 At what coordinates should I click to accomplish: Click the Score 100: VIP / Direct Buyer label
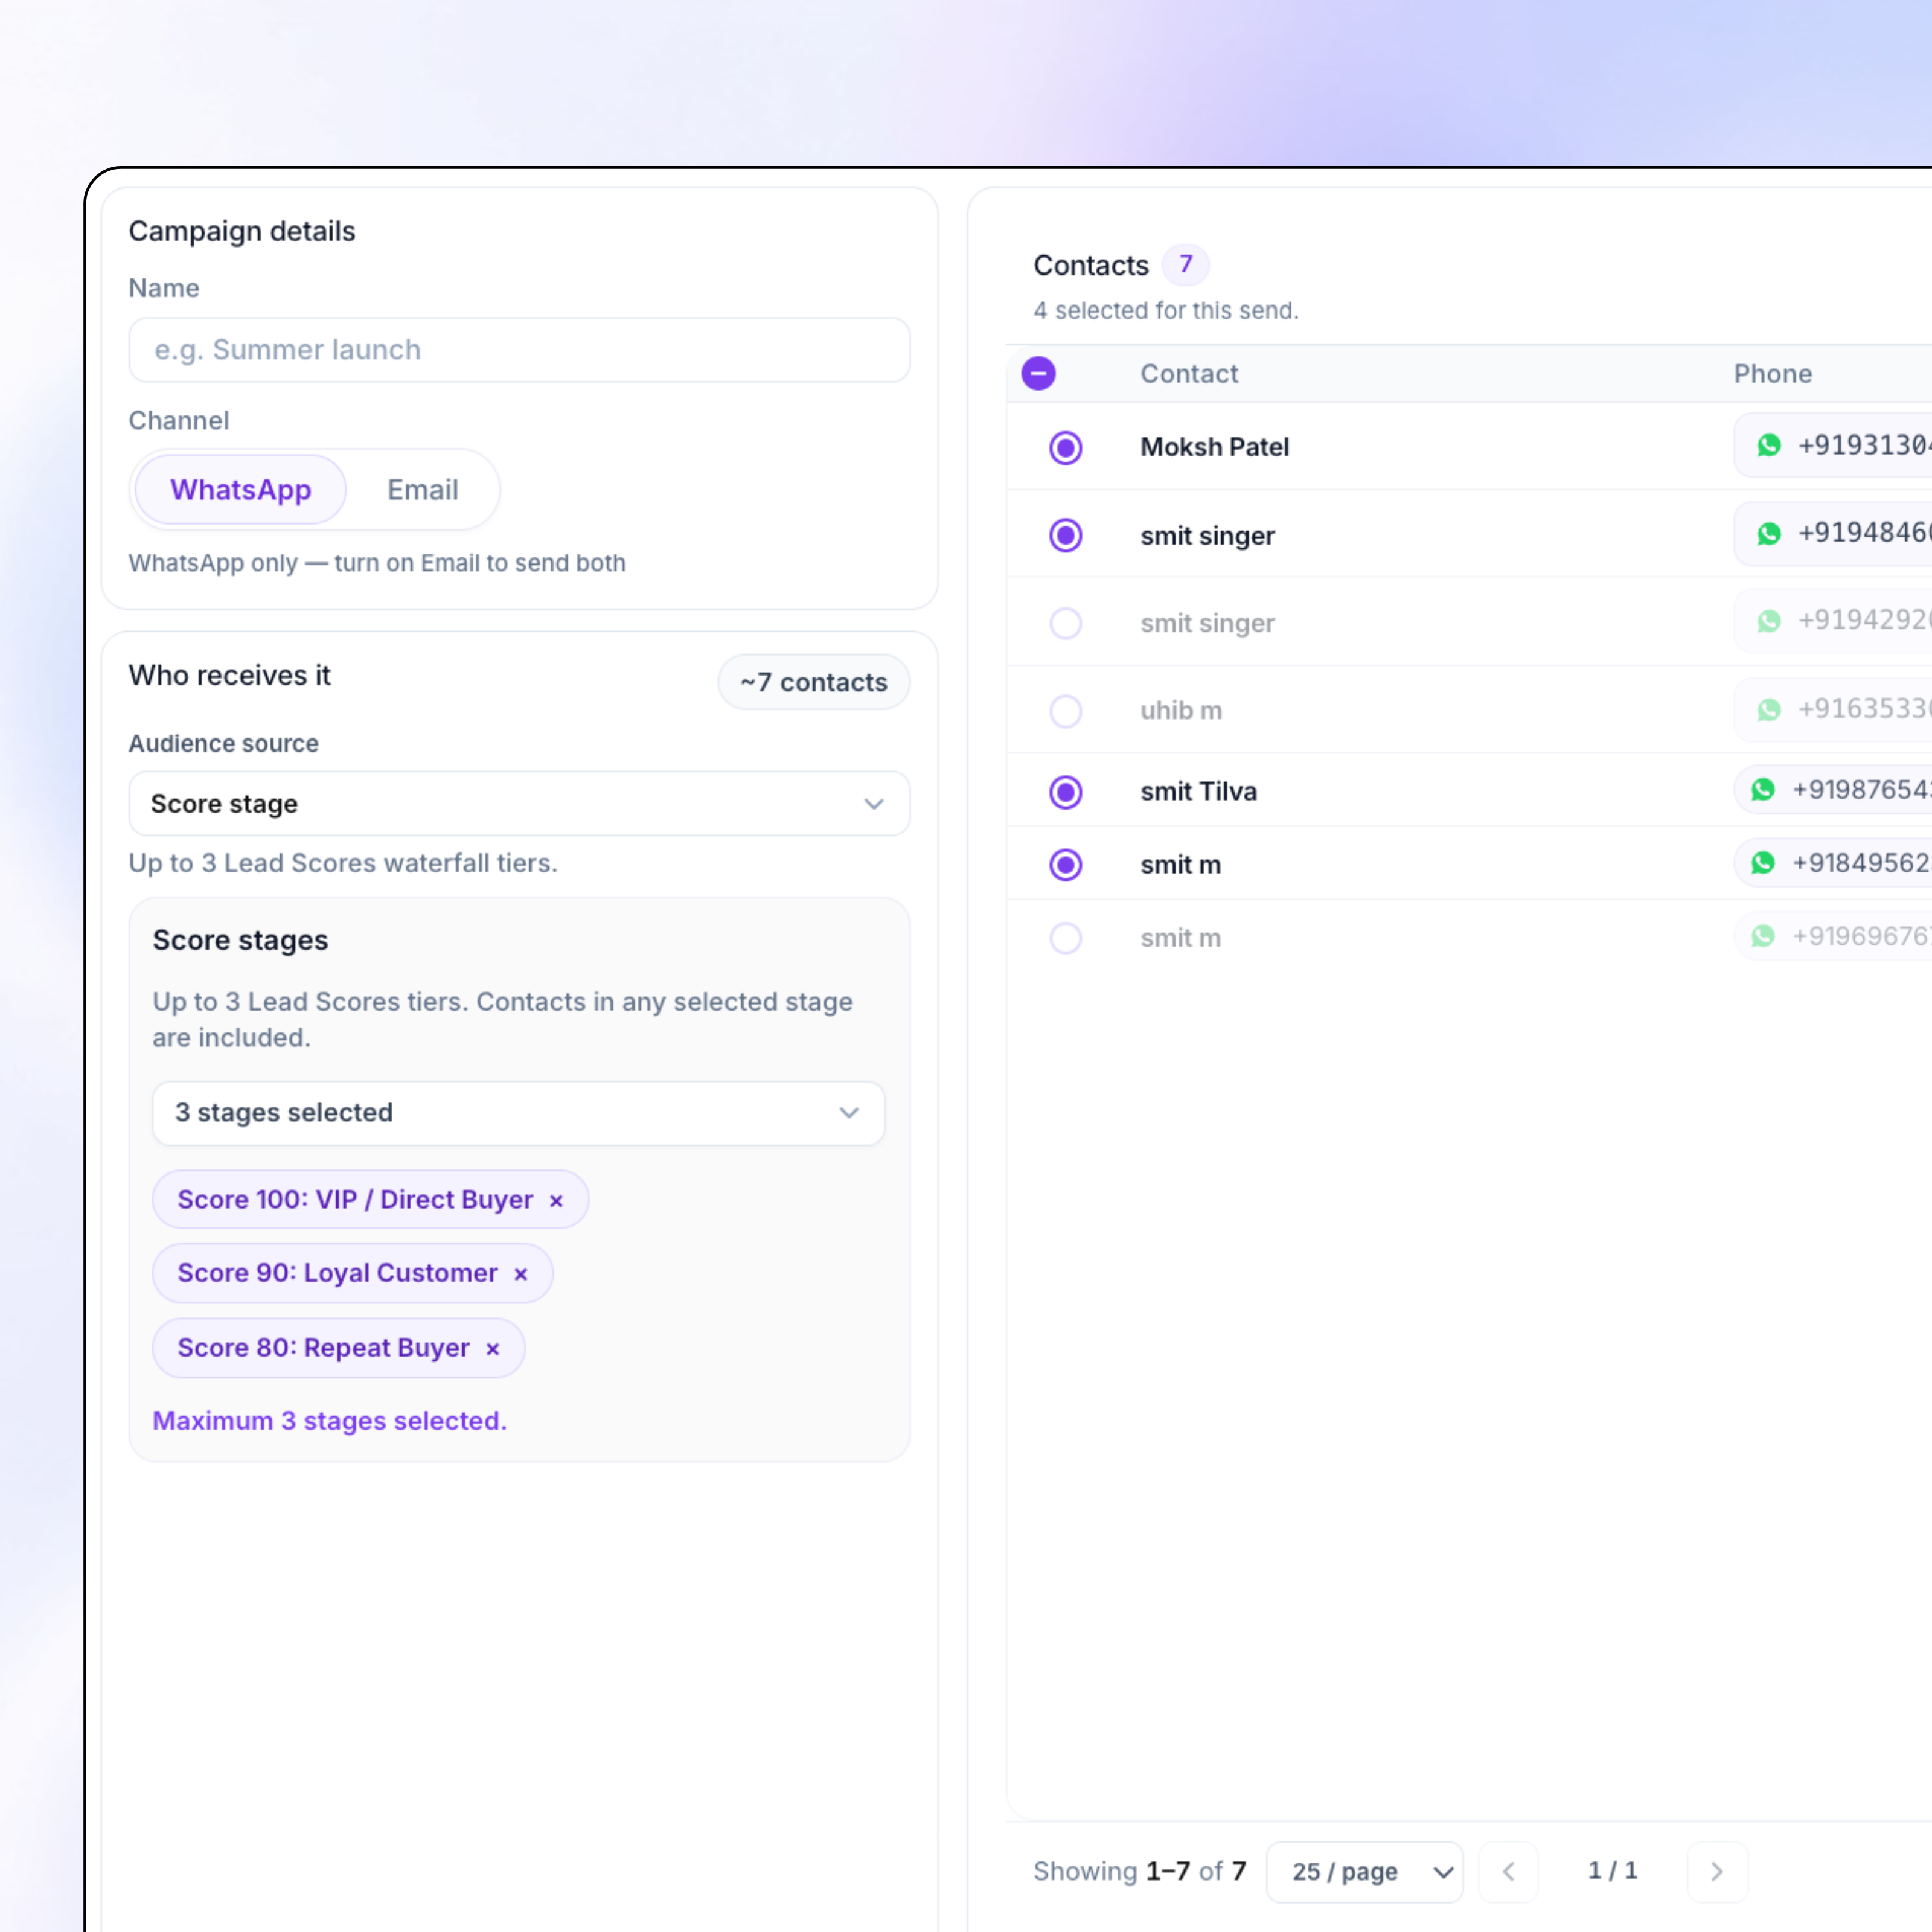(355, 1199)
